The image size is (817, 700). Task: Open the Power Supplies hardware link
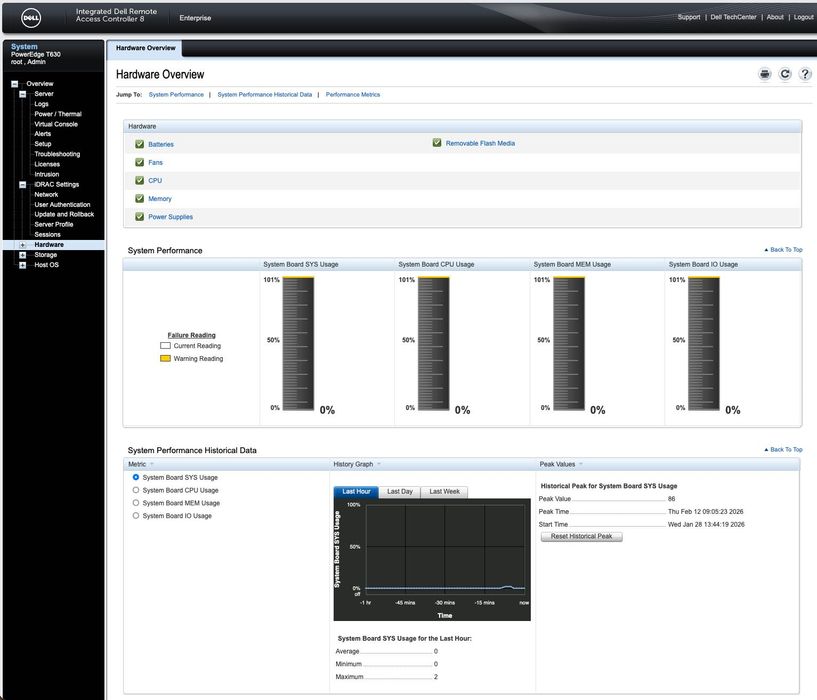(170, 217)
